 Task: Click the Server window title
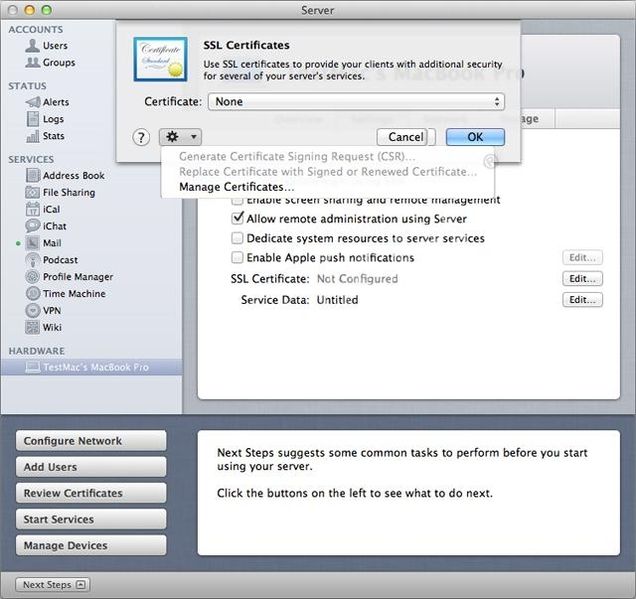point(318,10)
